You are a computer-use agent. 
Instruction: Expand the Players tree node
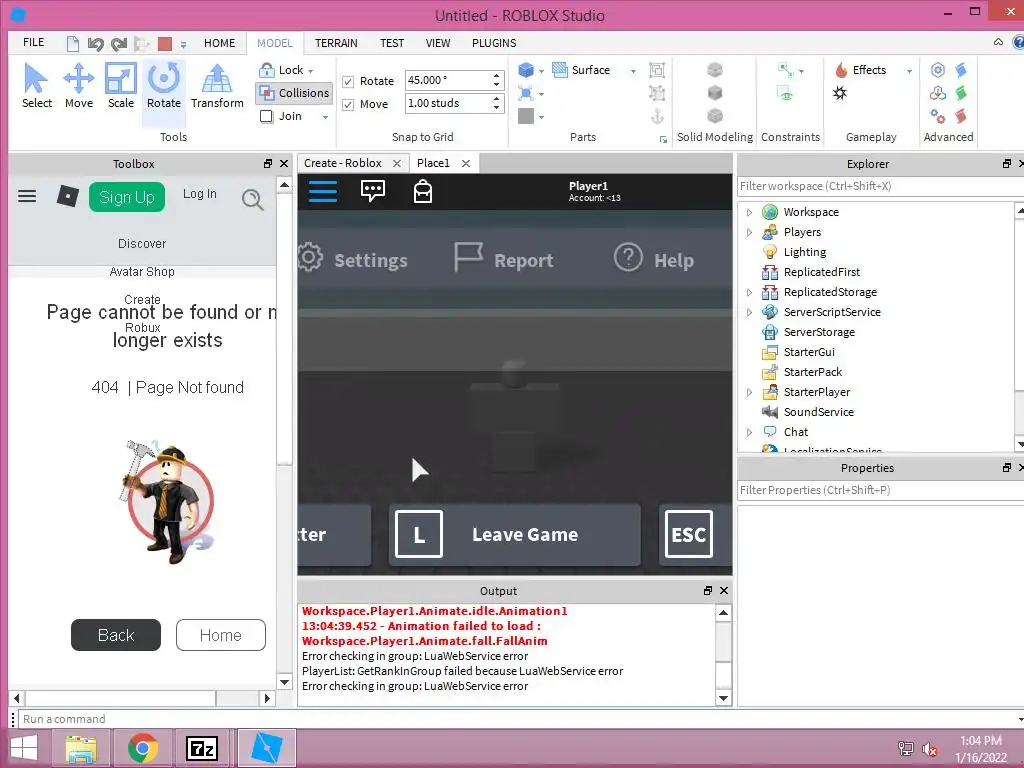click(749, 232)
